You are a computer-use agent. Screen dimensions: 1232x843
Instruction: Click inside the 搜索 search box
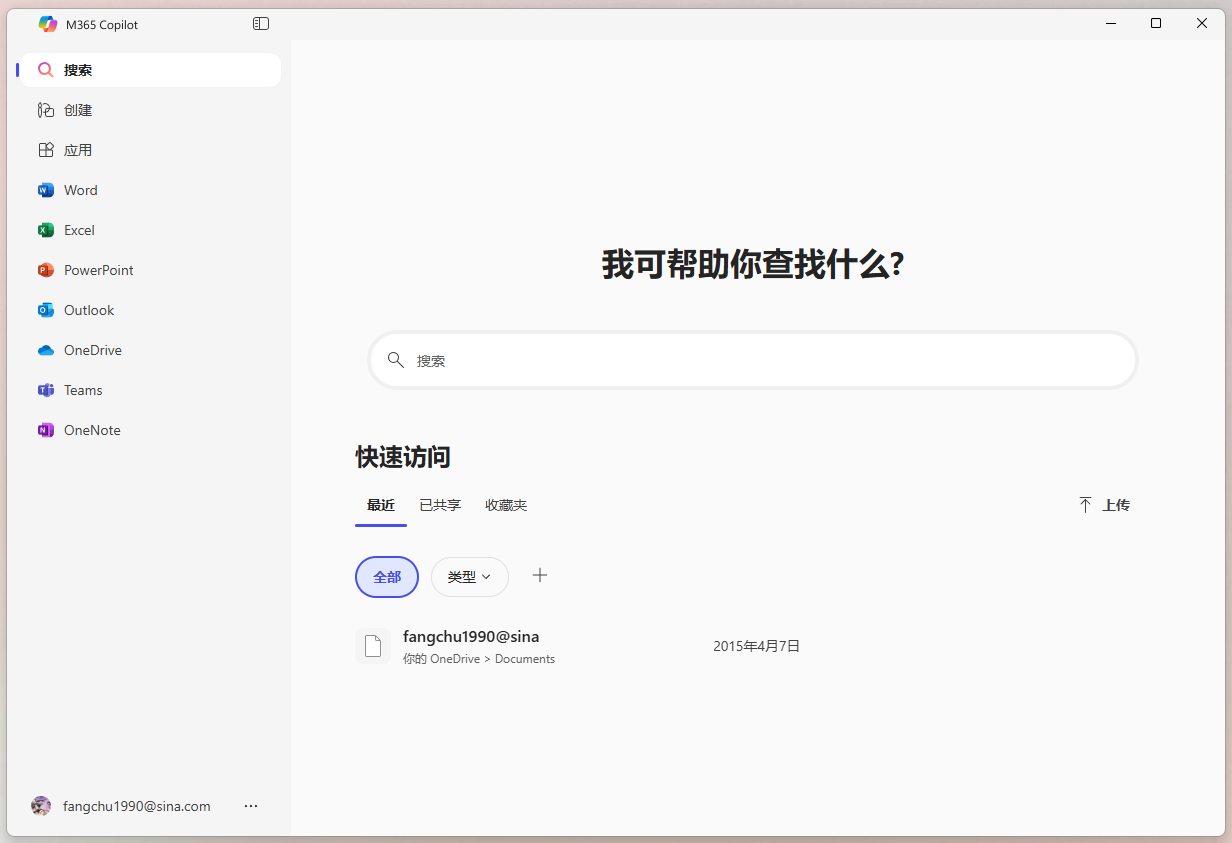click(753, 360)
